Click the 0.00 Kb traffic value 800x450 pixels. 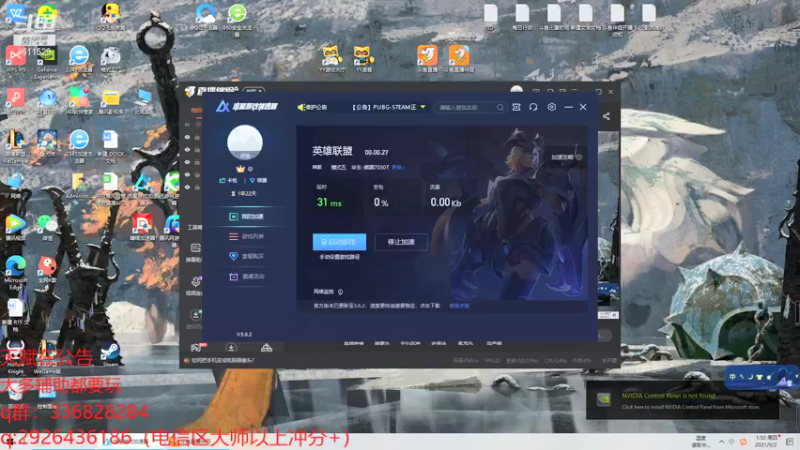(x=445, y=203)
